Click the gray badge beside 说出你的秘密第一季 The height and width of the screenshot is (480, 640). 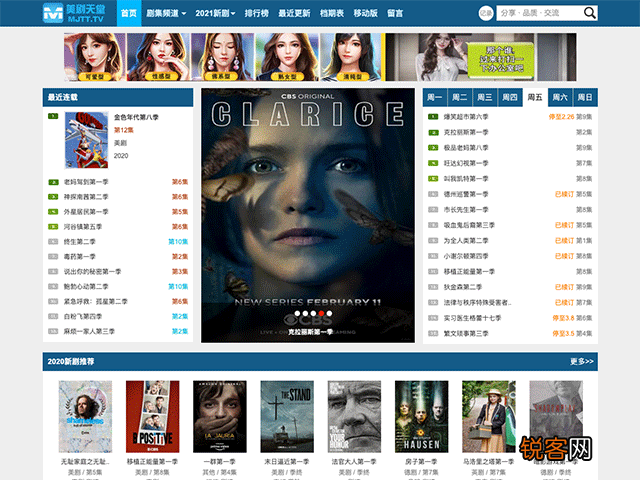click(x=53, y=271)
